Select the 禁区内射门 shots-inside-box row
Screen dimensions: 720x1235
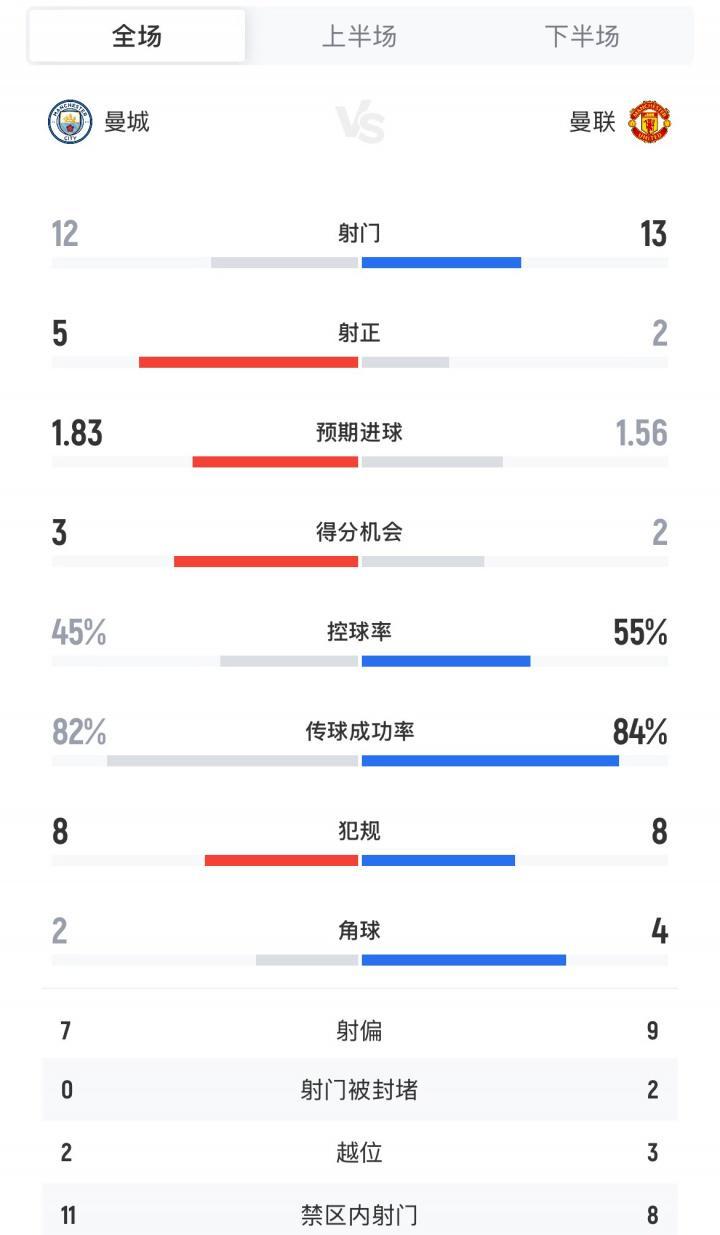359,1215
